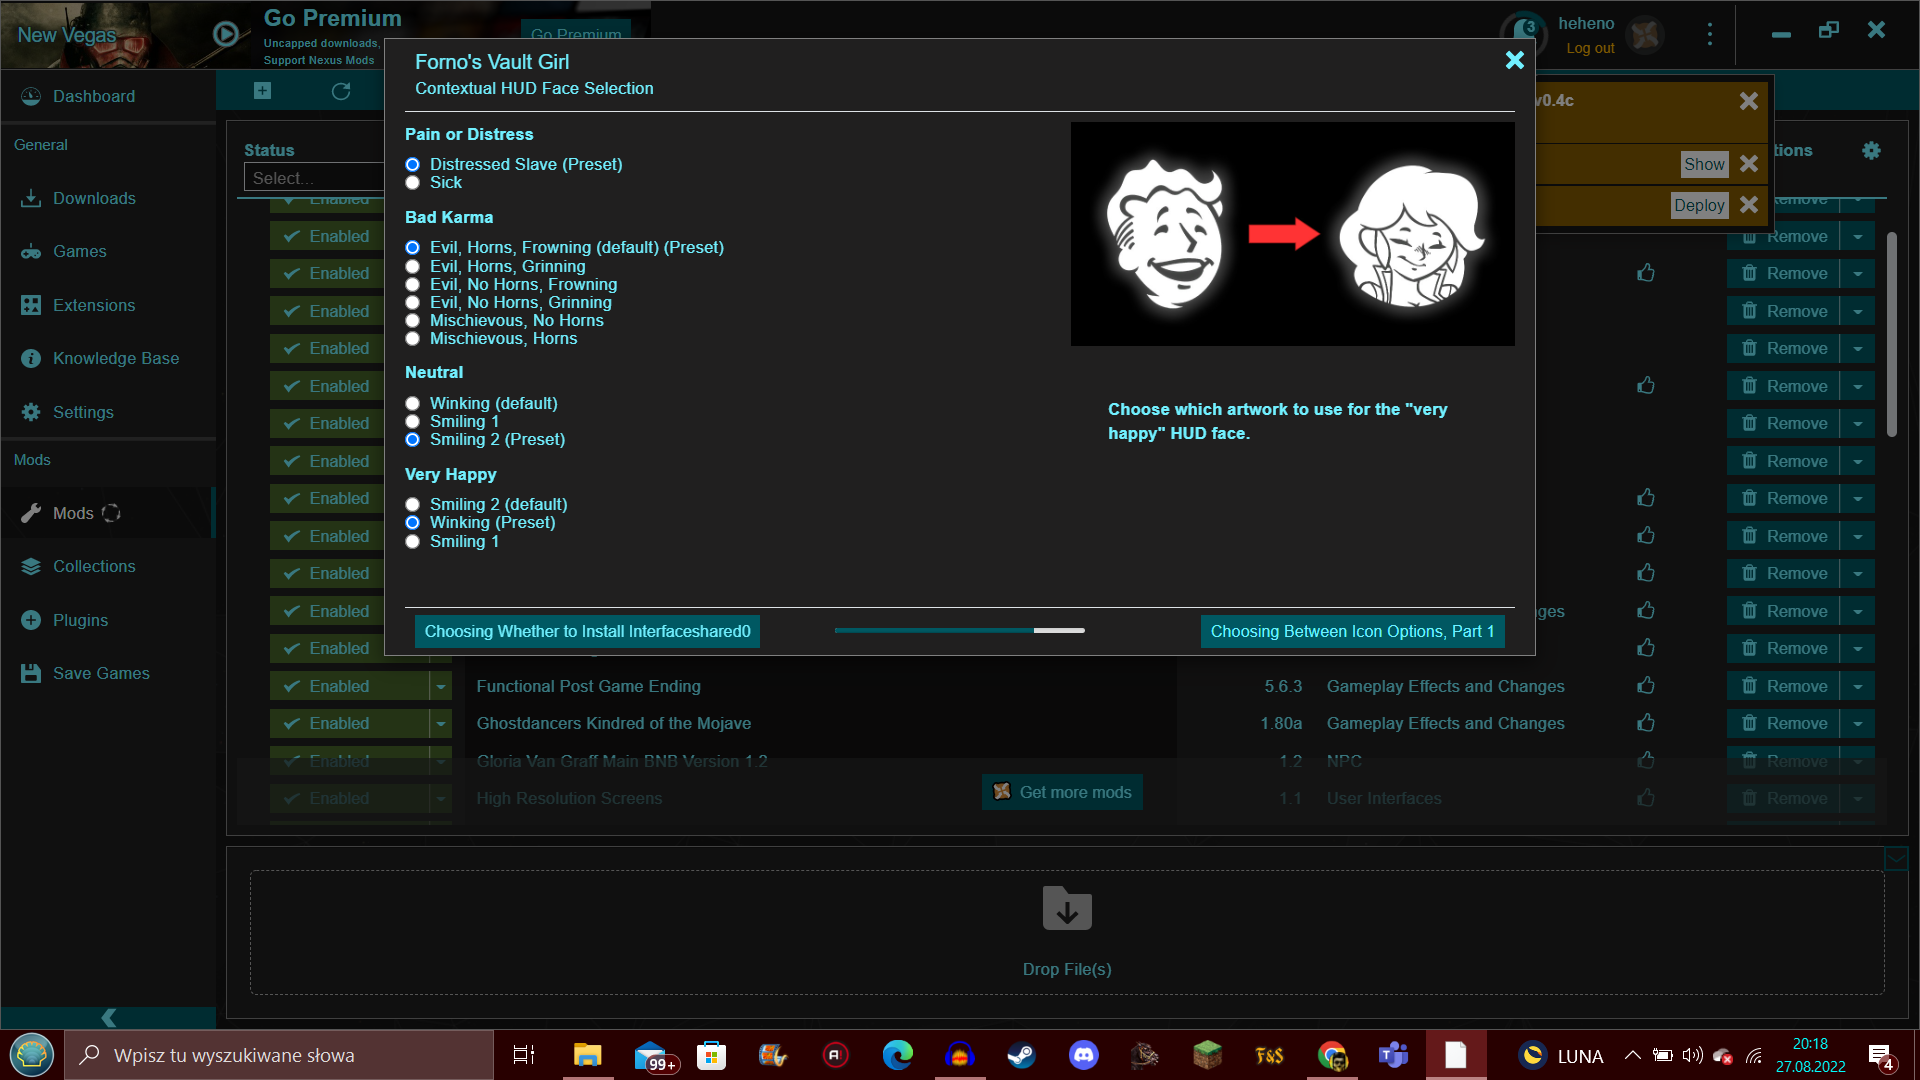Screen dimensions: 1920x1080
Task: Open Microsoft Edge from taskbar
Action: [897, 1055]
